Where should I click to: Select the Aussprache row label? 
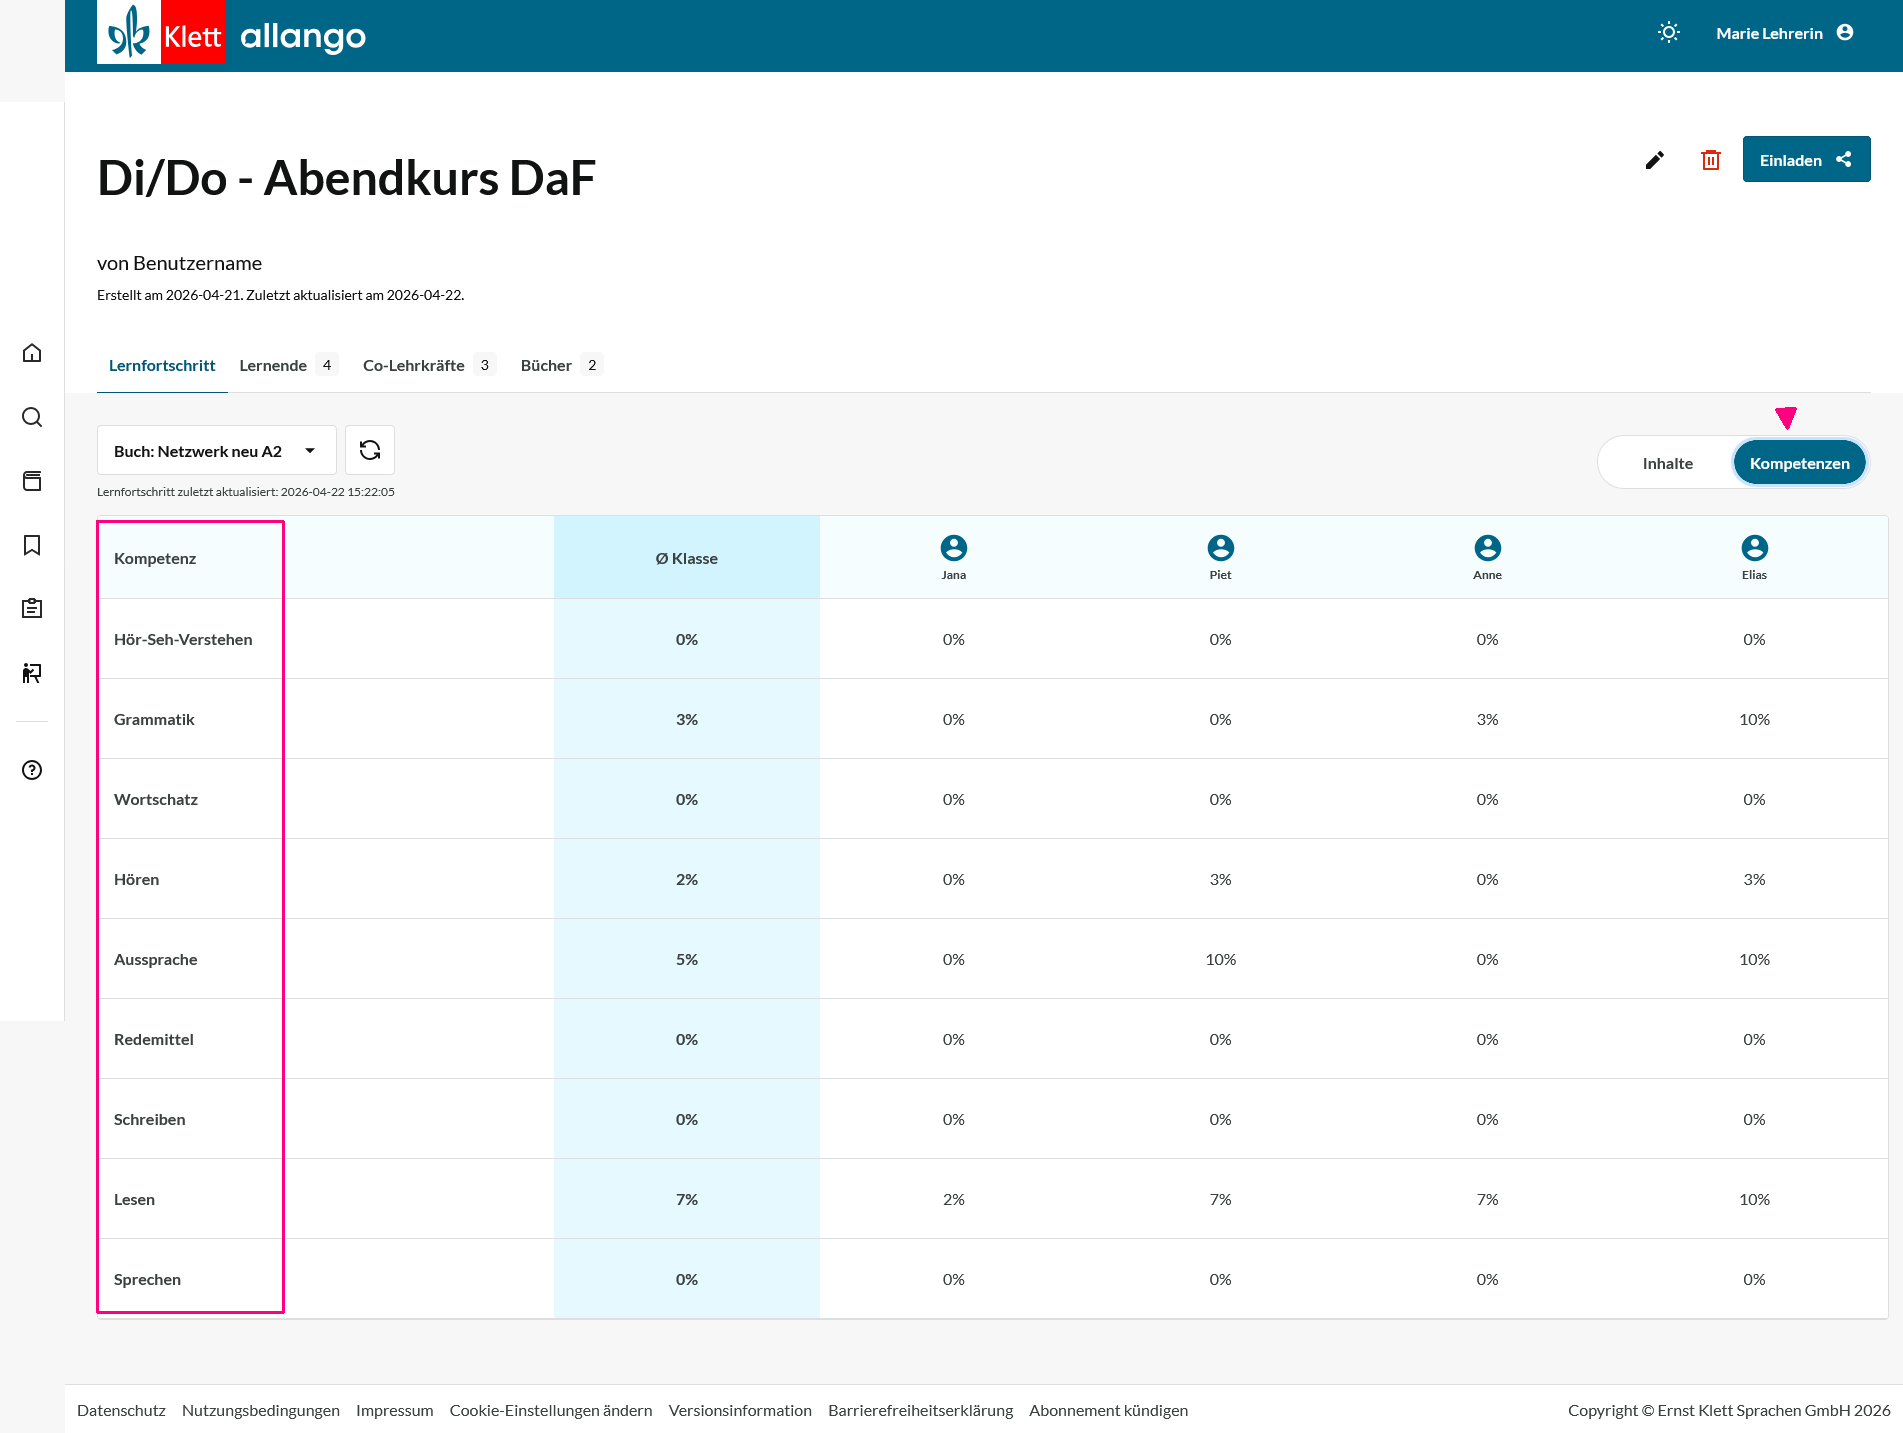156,959
